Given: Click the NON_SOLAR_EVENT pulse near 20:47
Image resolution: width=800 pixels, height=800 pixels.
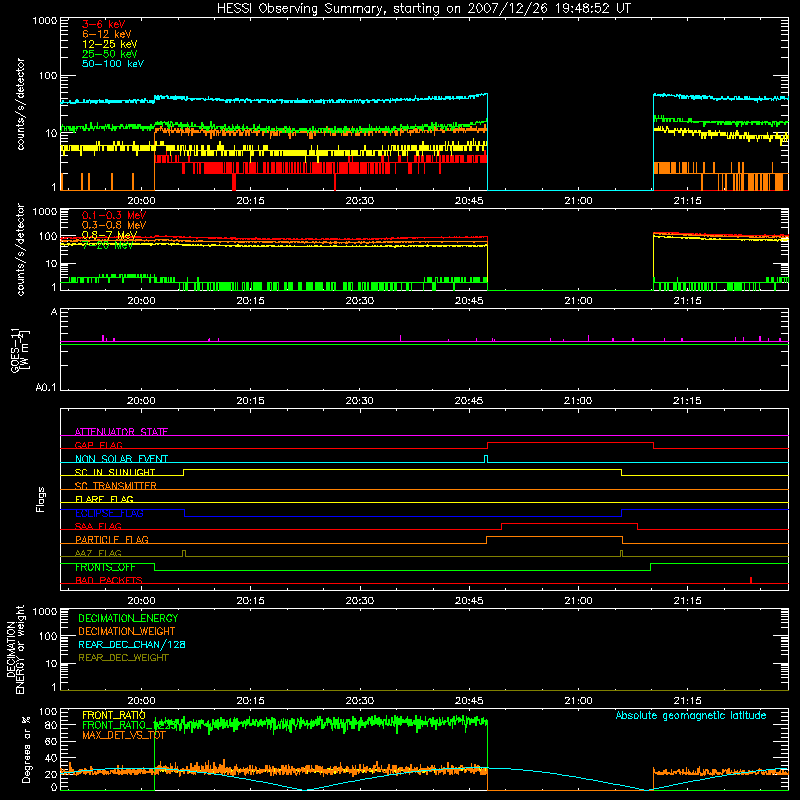Looking at the screenshot, I should pyautogui.click(x=486, y=459).
